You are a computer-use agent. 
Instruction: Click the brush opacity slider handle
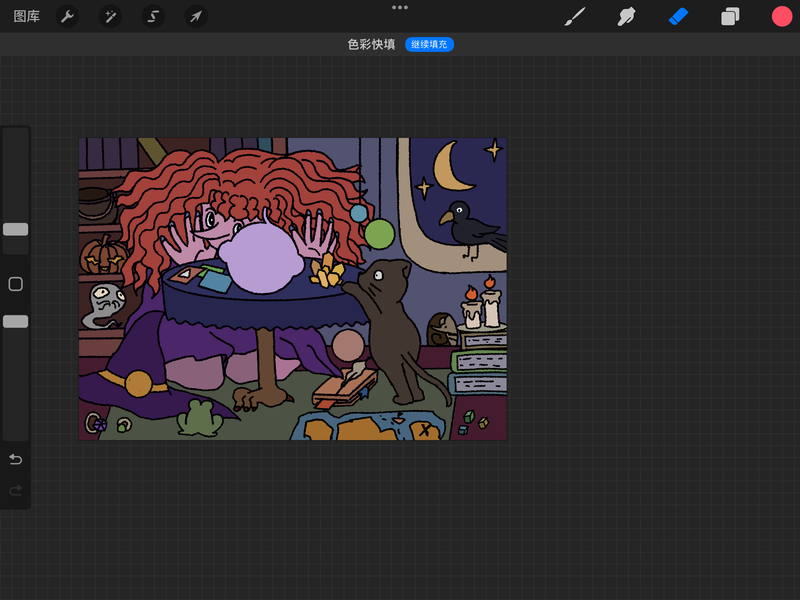click(x=16, y=321)
